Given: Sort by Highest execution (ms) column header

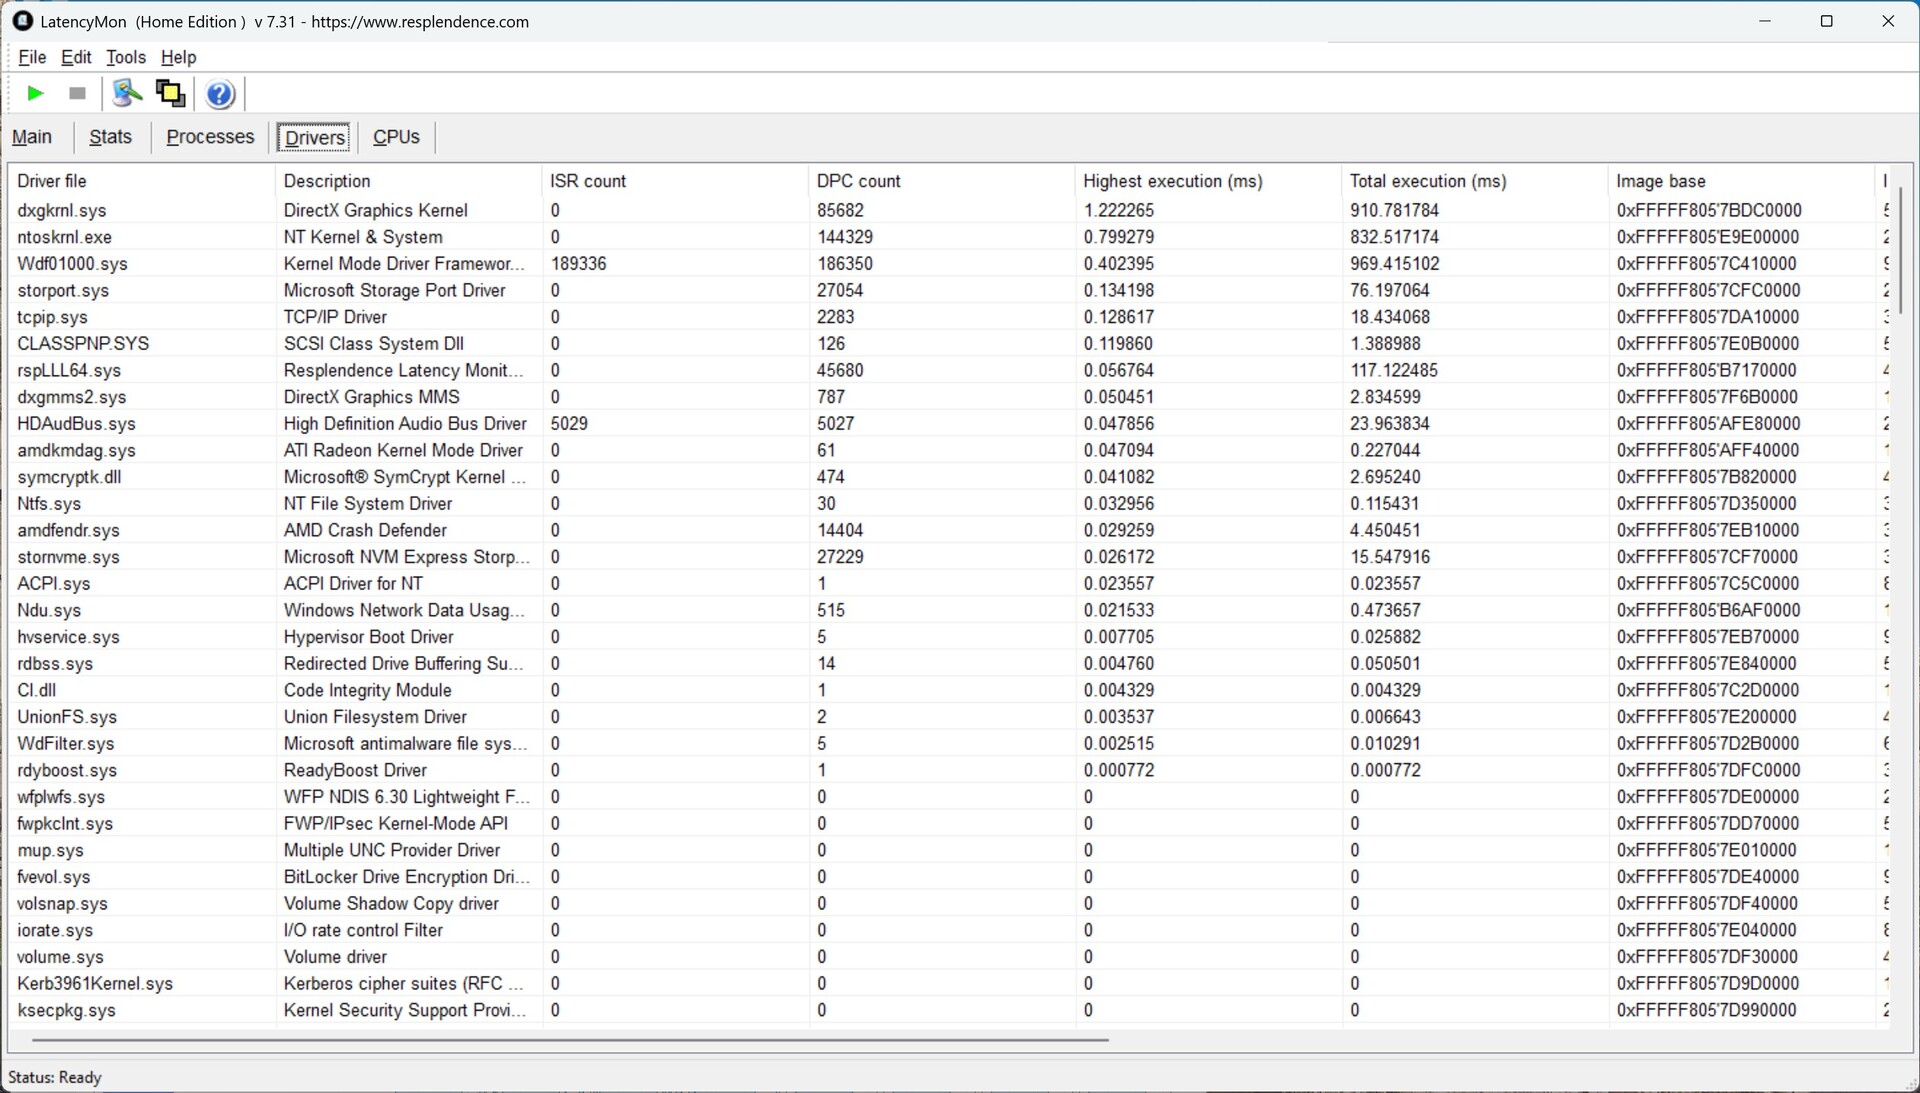Looking at the screenshot, I should (x=1172, y=181).
